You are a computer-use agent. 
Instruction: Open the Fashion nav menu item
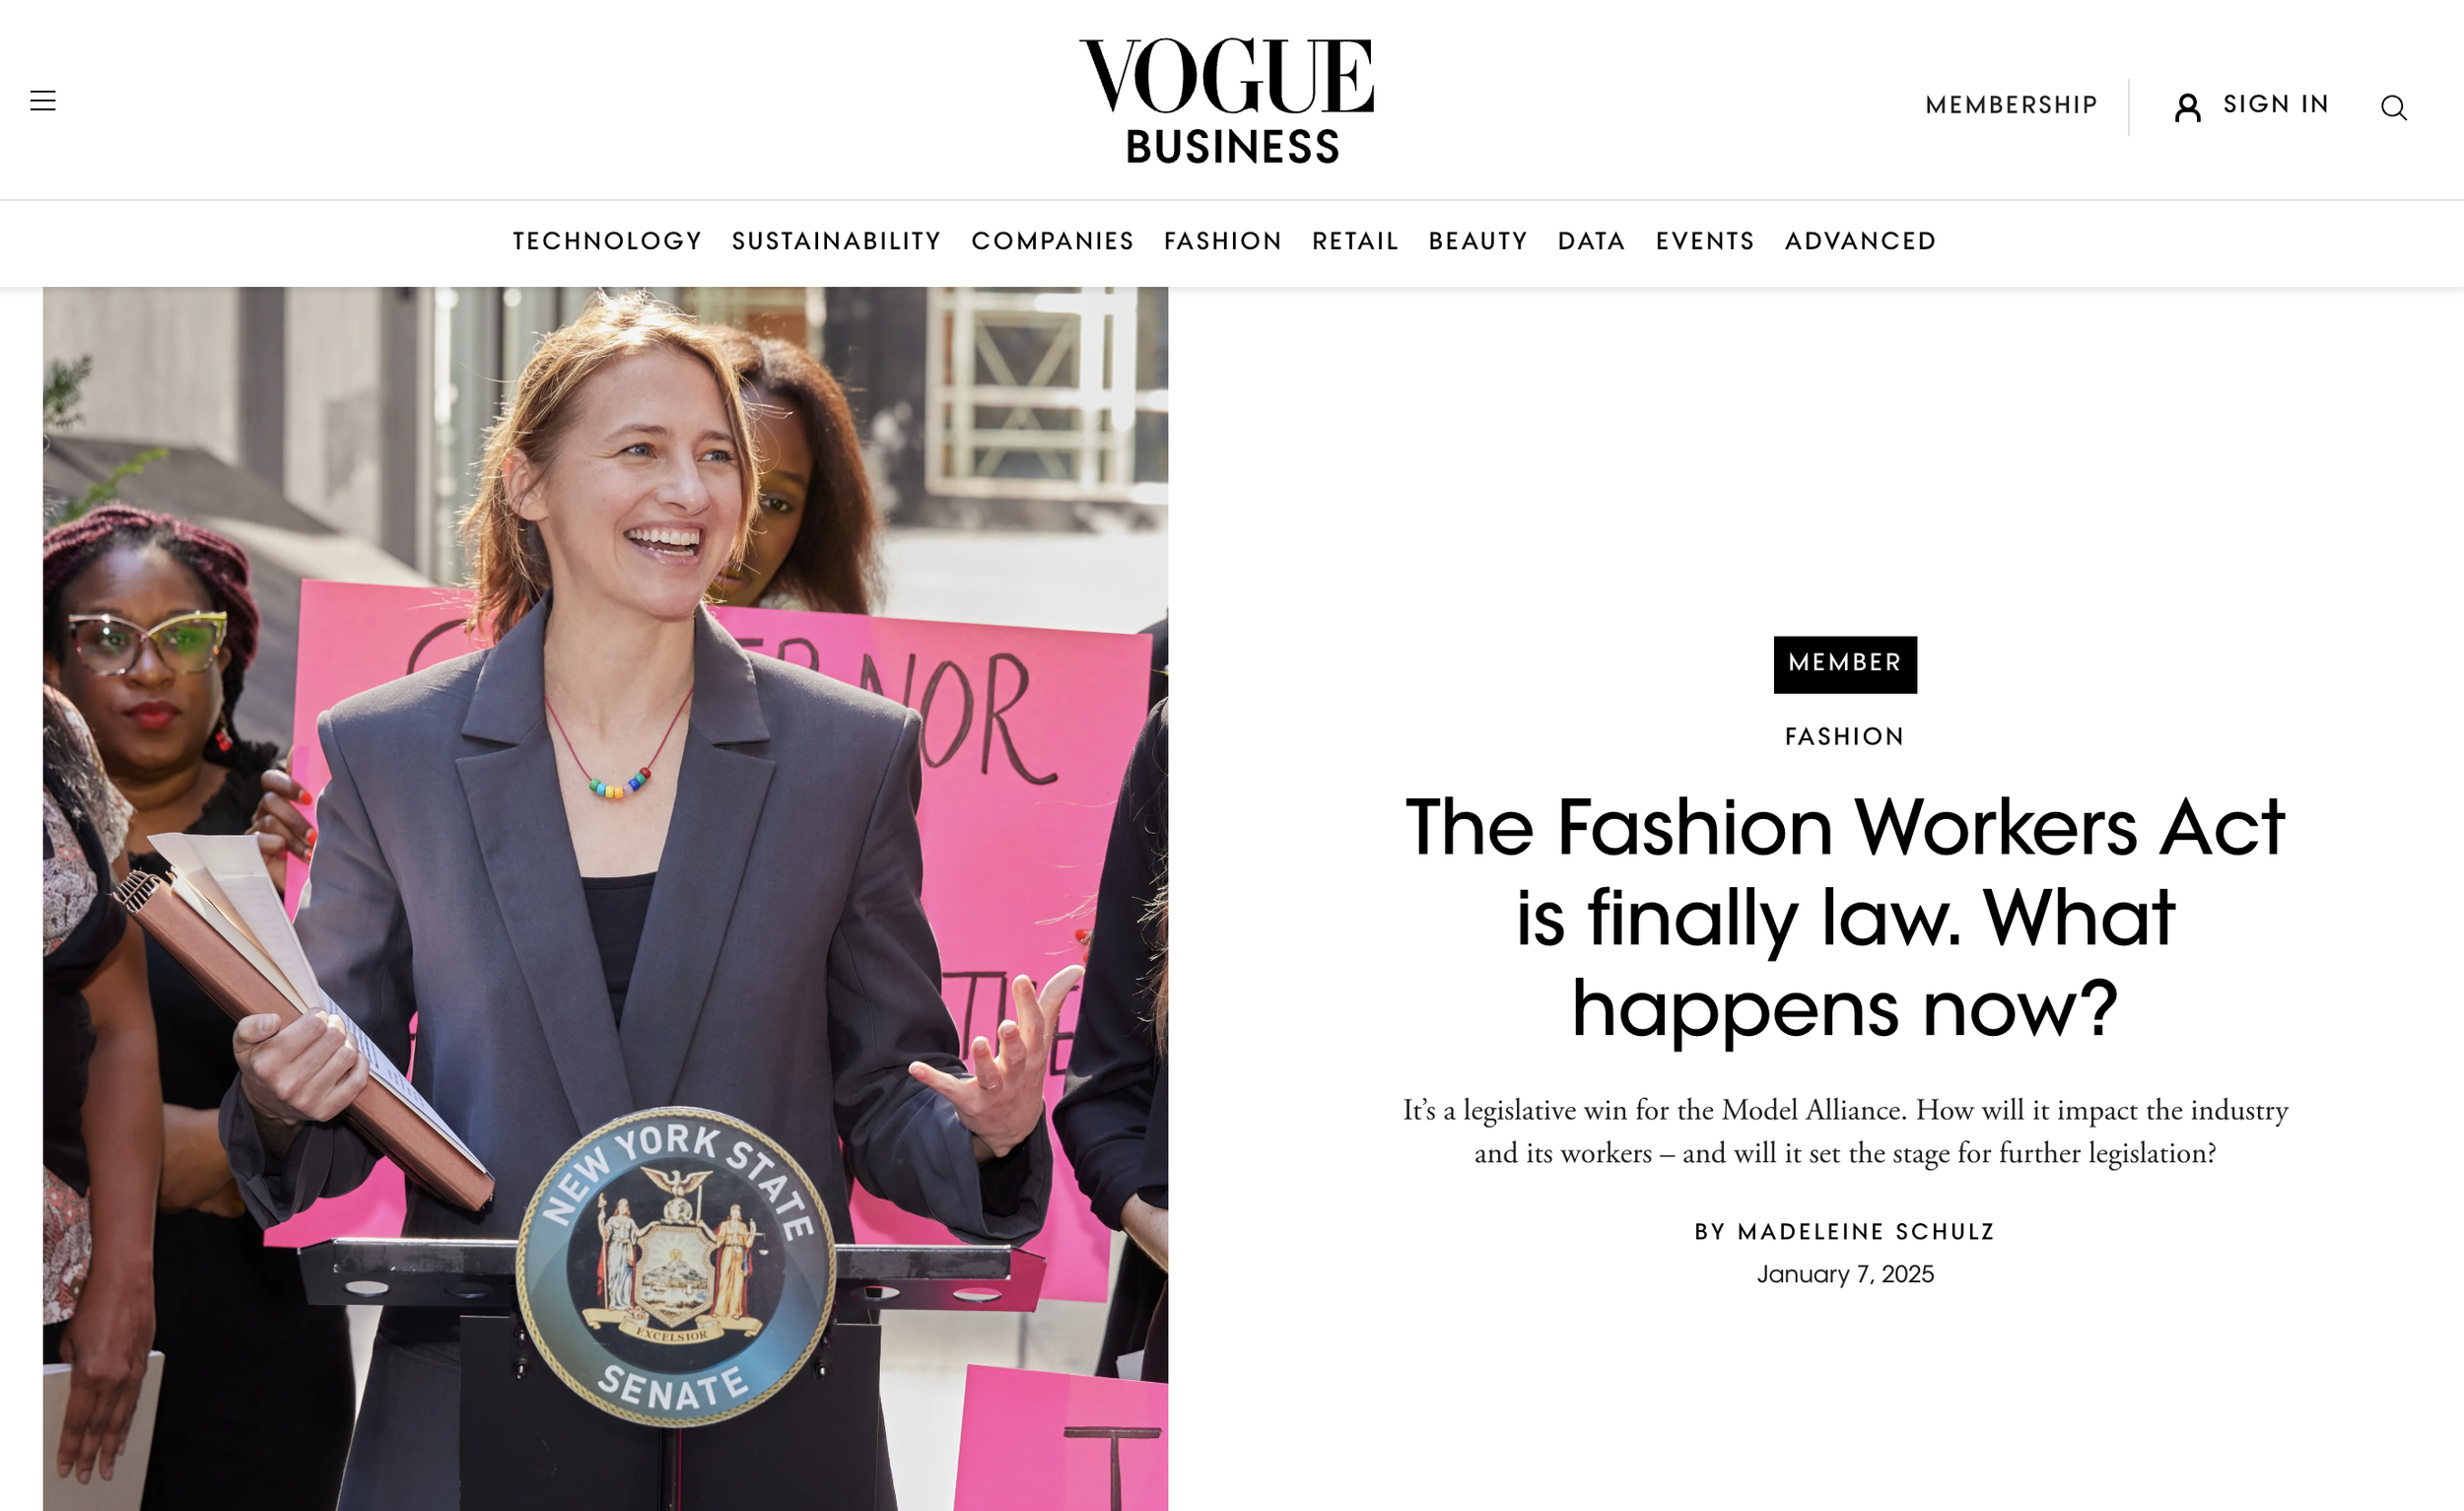(x=1222, y=241)
